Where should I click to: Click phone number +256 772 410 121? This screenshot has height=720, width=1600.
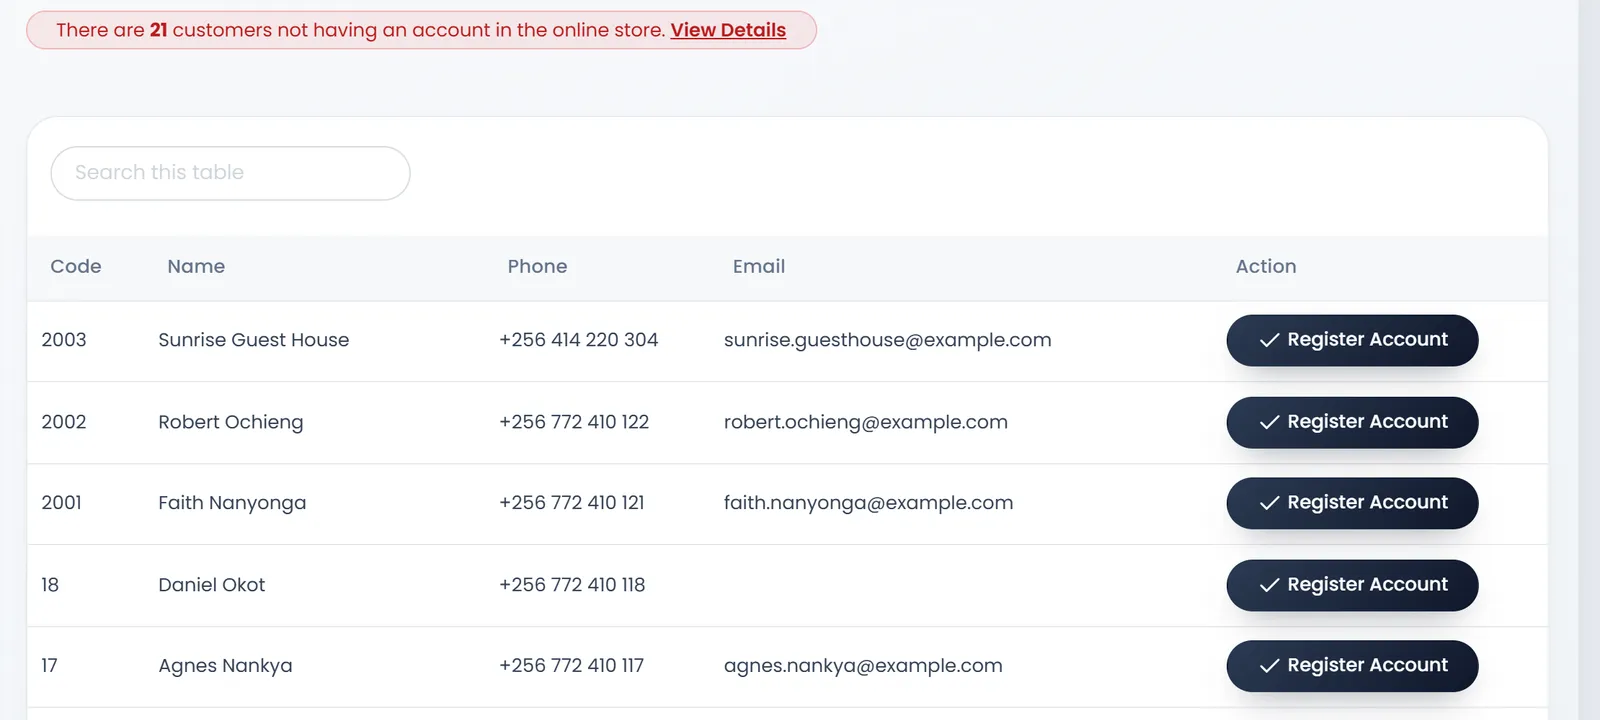click(572, 503)
